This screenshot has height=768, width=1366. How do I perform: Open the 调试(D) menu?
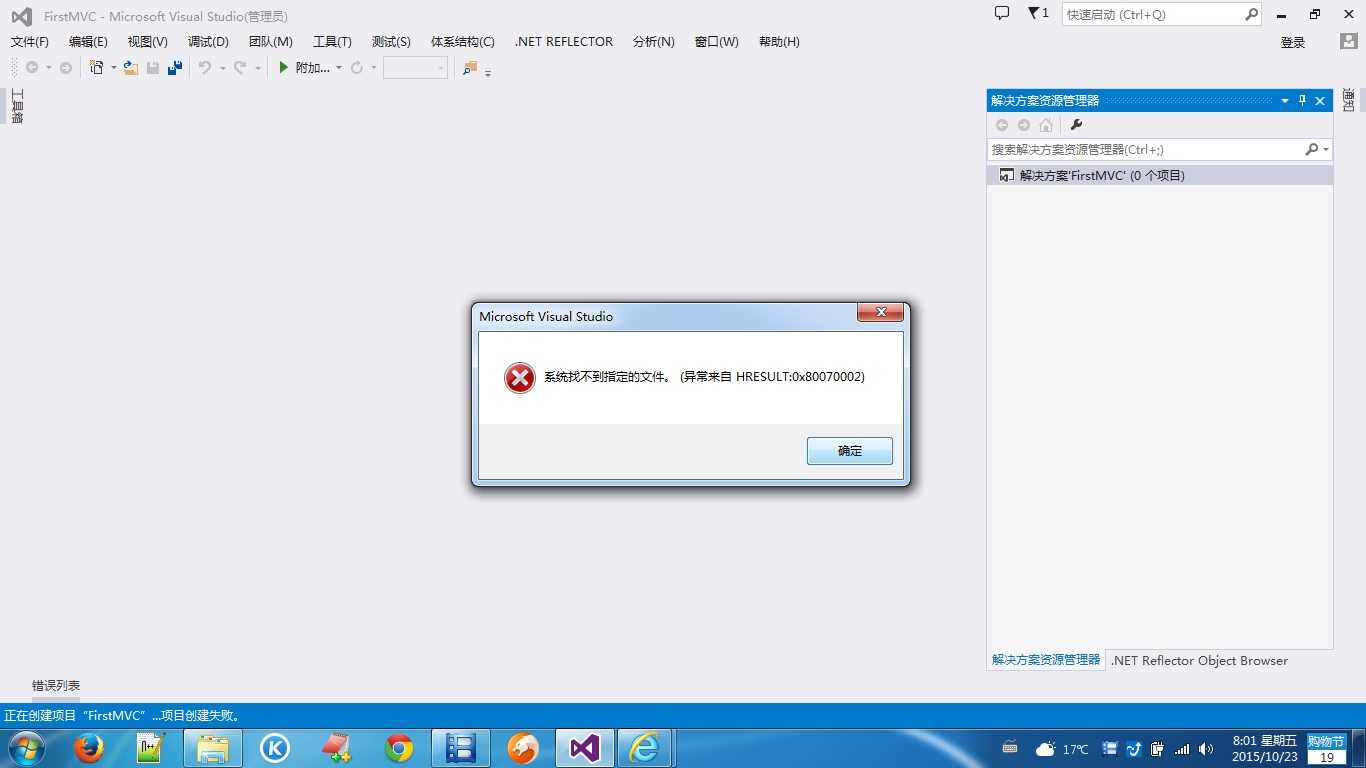(208, 42)
